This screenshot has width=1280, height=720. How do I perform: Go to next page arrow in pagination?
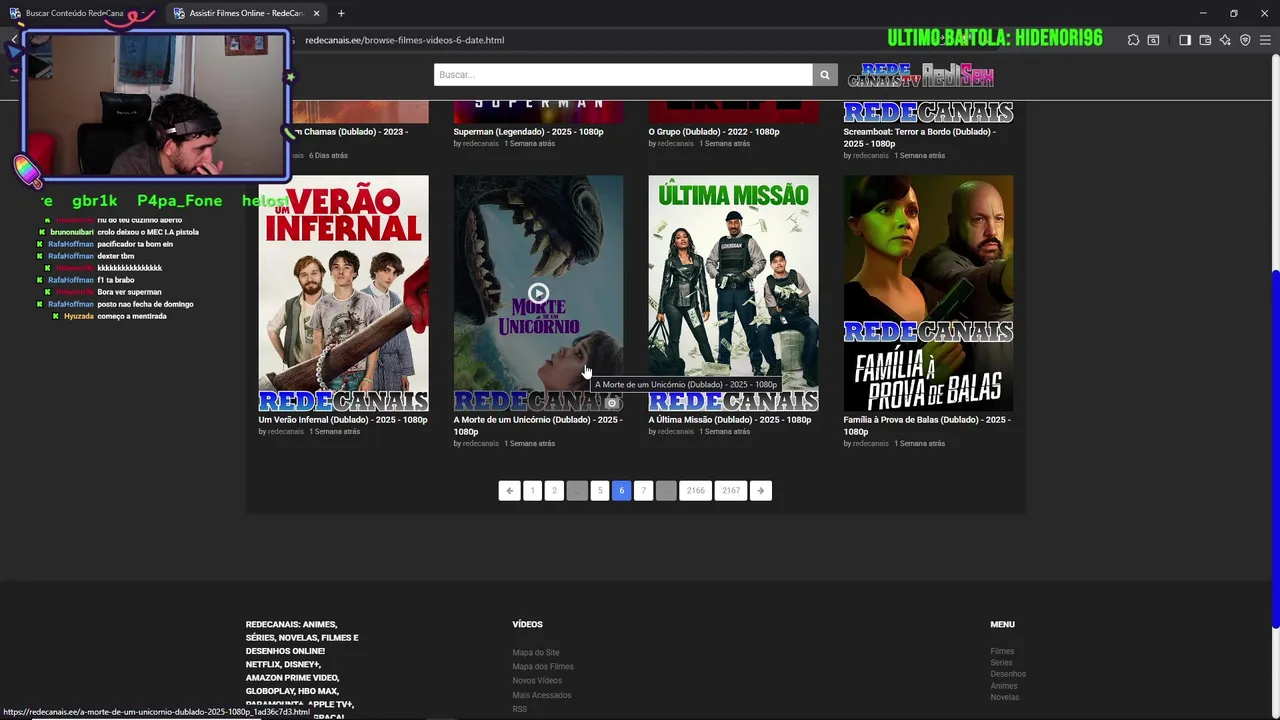pyautogui.click(x=761, y=490)
